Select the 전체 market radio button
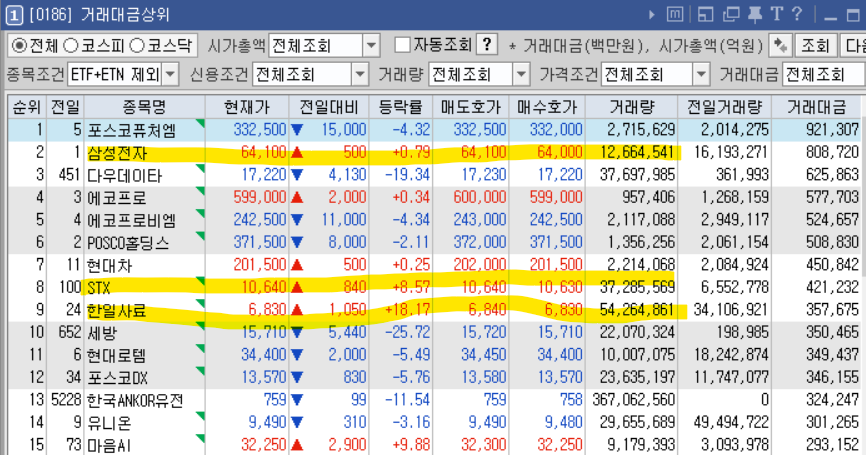Image resolution: width=866 pixels, height=455 pixels. [x=19, y=46]
